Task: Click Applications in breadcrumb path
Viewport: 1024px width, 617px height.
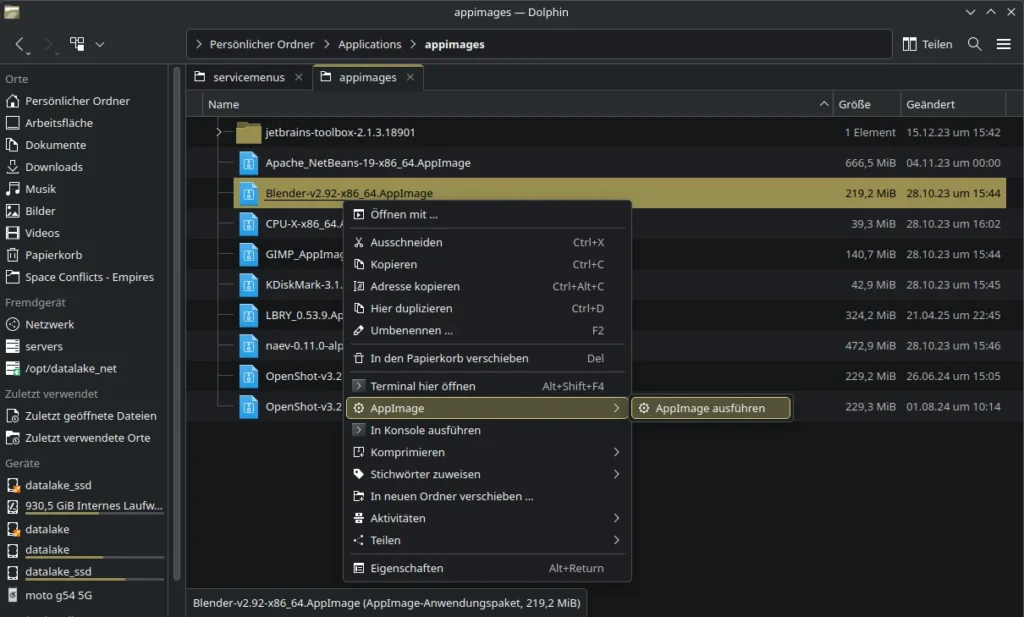Action: click(370, 44)
